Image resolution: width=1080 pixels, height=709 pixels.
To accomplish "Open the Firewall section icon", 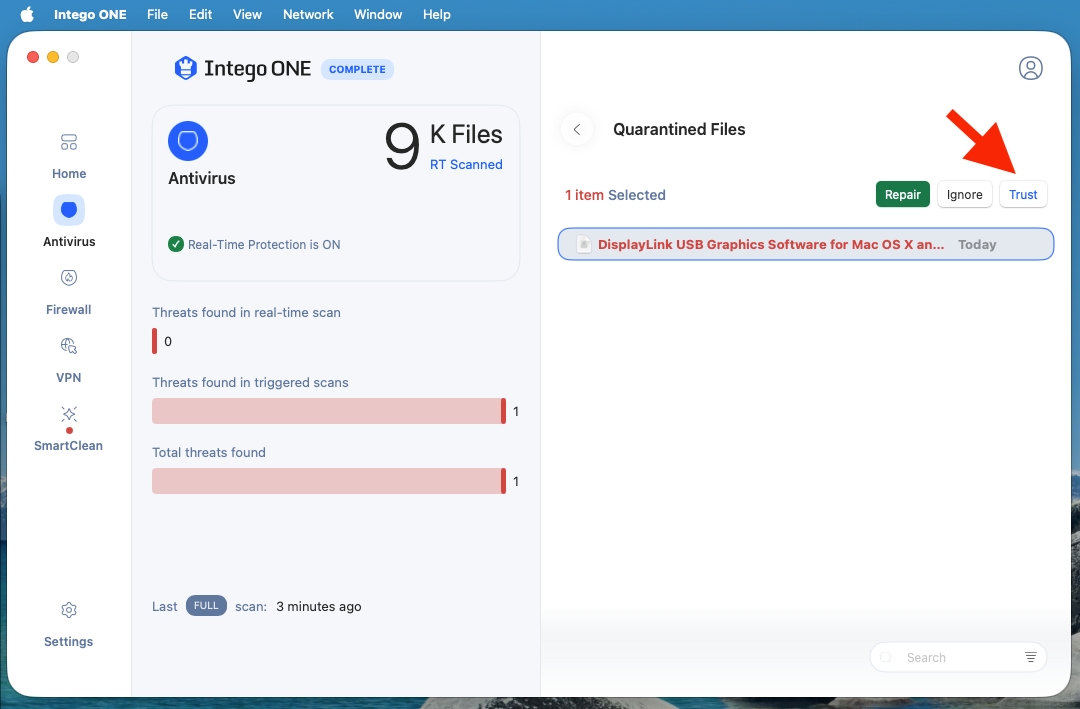I will click(69, 278).
